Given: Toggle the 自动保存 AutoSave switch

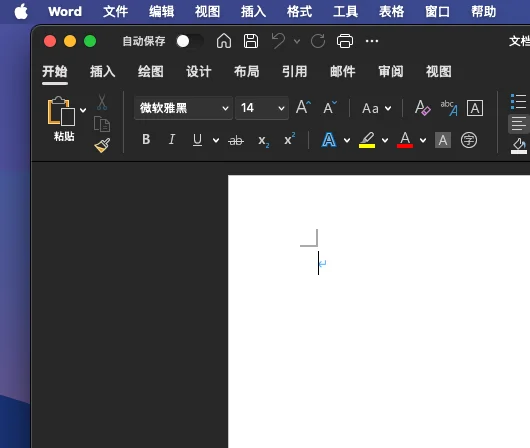Looking at the screenshot, I should coord(190,41).
